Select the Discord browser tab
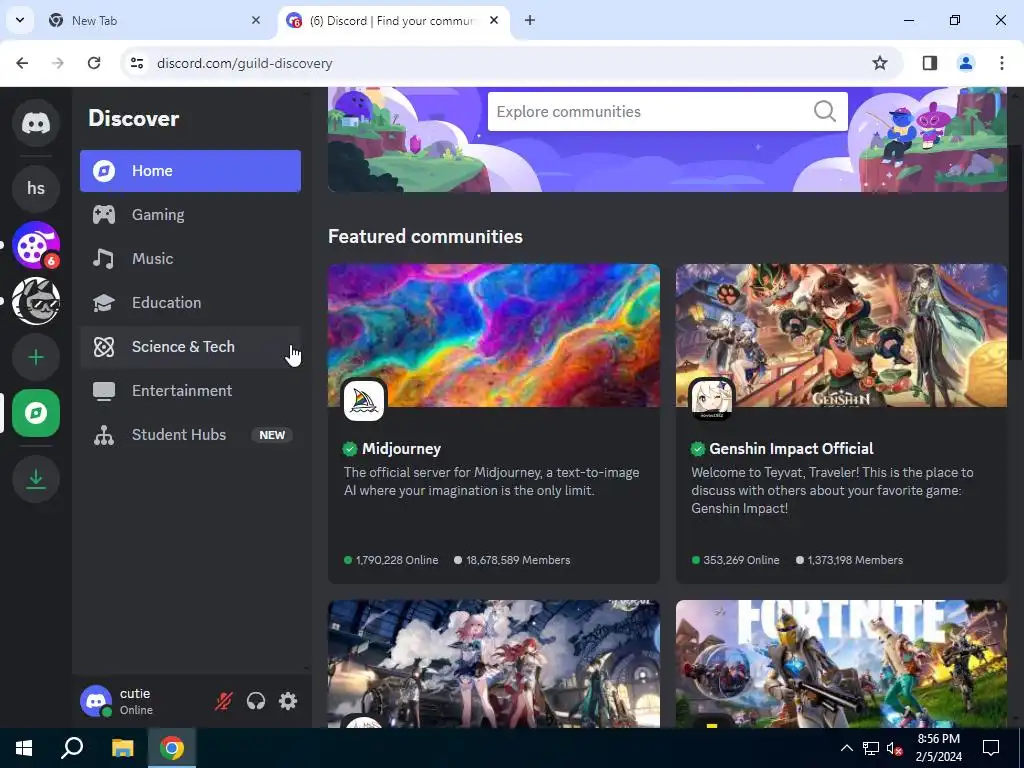The height and width of the screenshot is (768, 1024). point(391,21)
